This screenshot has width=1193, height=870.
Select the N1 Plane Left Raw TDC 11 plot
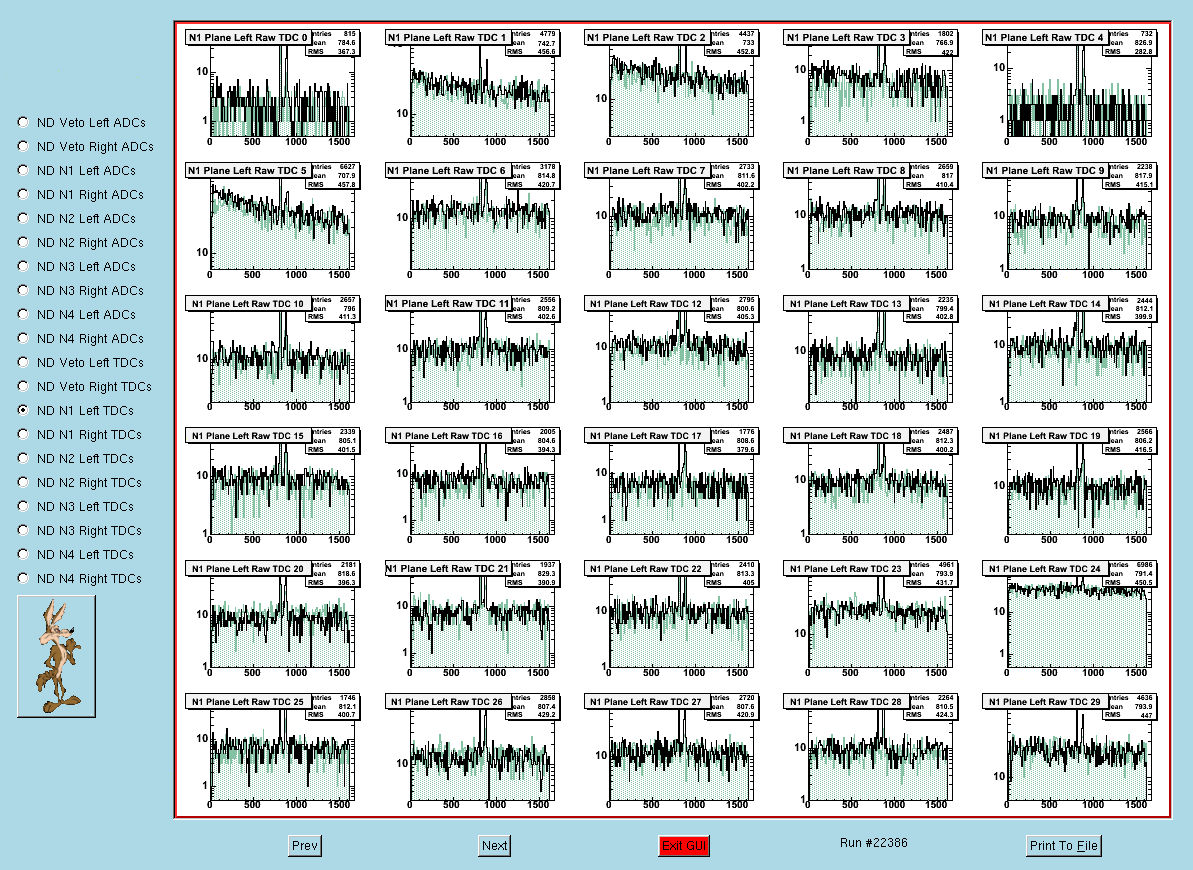pyautogui.click(x=471, y=353)
